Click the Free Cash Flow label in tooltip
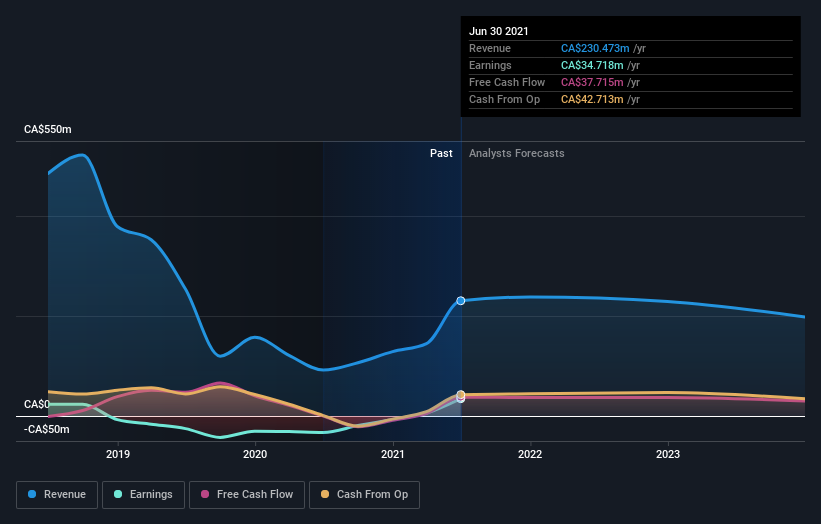The height and width of the screenshot is (524, 821). (507, 82)
